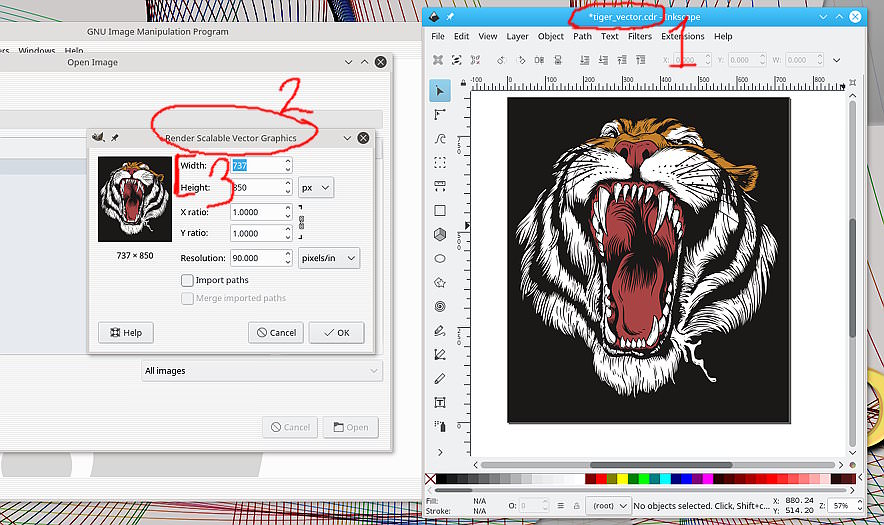The image size is (884, 525).
Task: Toggle guide lock icon at ruler corner
Action: click(x=463, y=83)
